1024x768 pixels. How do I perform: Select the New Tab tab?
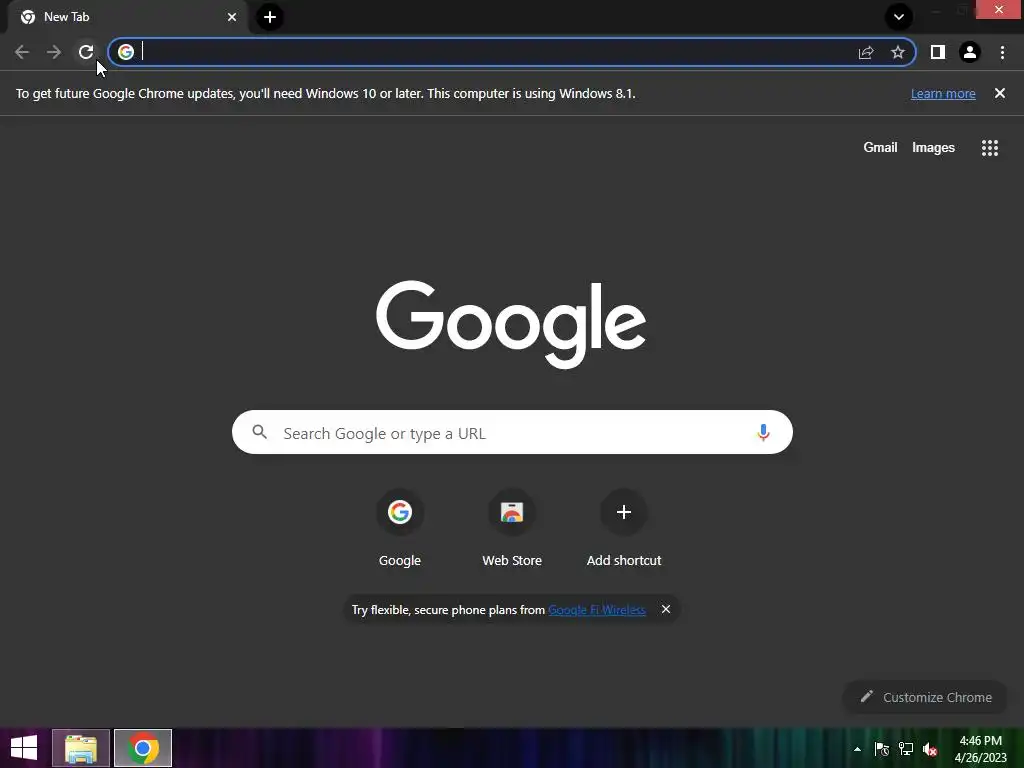(127, 17)
